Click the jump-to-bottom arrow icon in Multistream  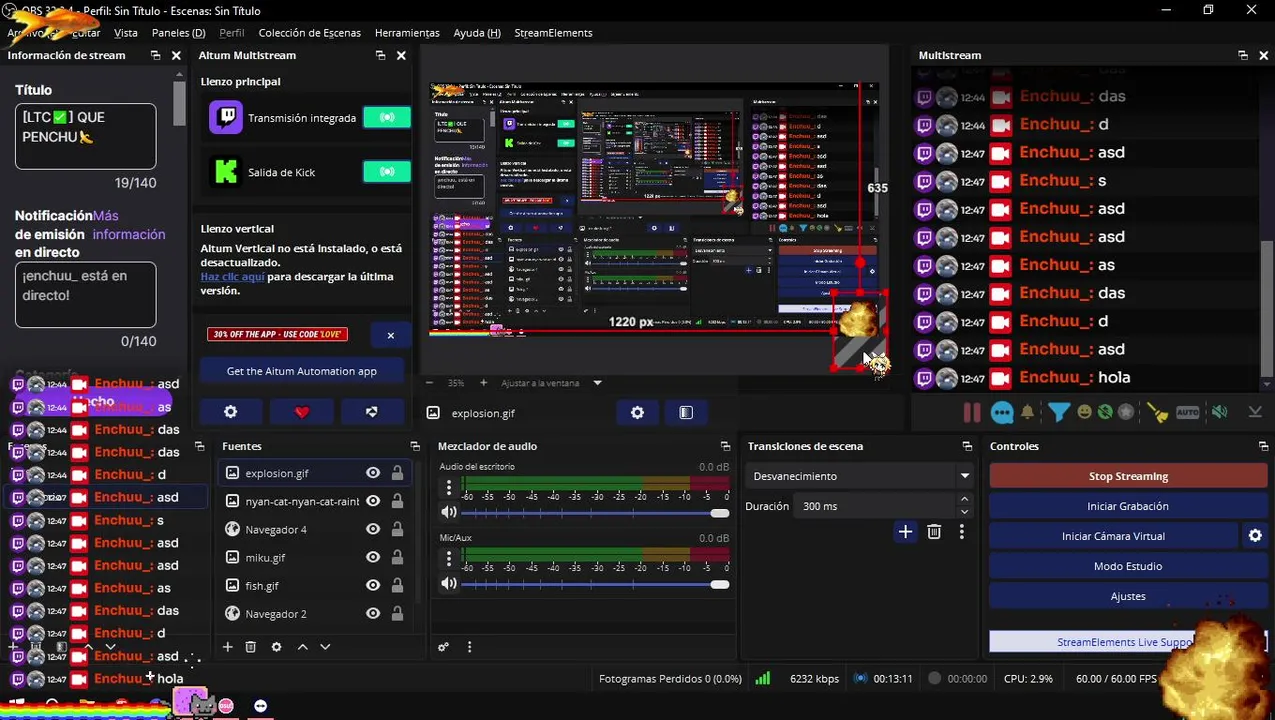[x=1255, y=412]
